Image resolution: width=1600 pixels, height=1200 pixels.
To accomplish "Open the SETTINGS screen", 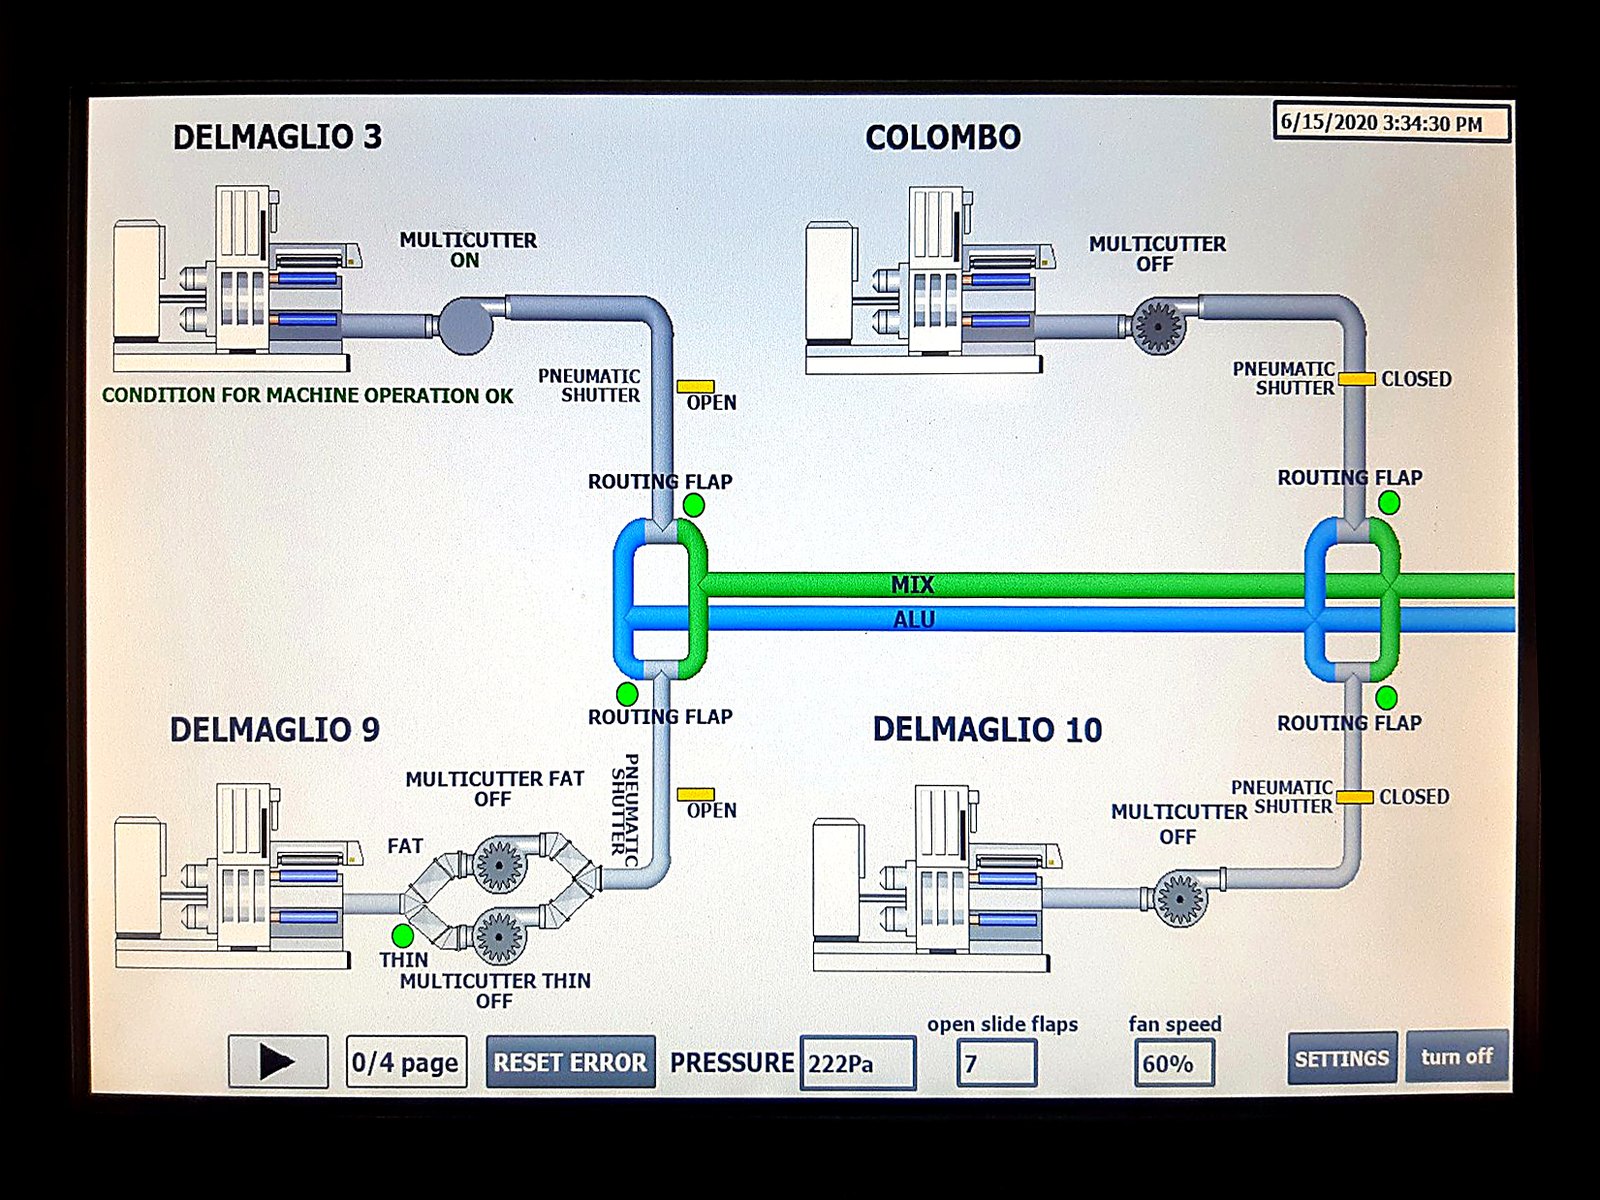I will tap(1342, 1058).
